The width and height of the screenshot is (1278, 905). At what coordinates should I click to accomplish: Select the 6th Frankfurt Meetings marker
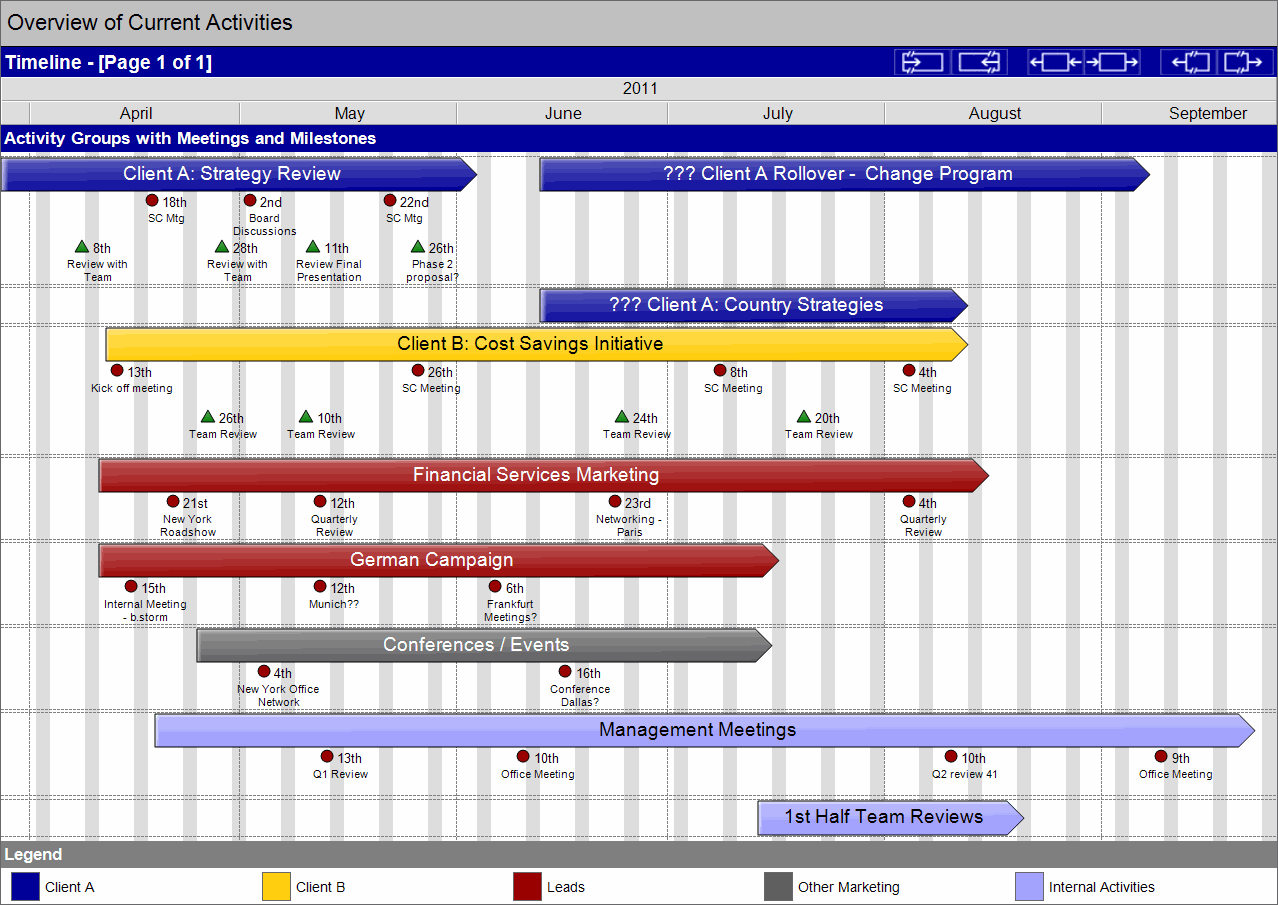point(495,587)
